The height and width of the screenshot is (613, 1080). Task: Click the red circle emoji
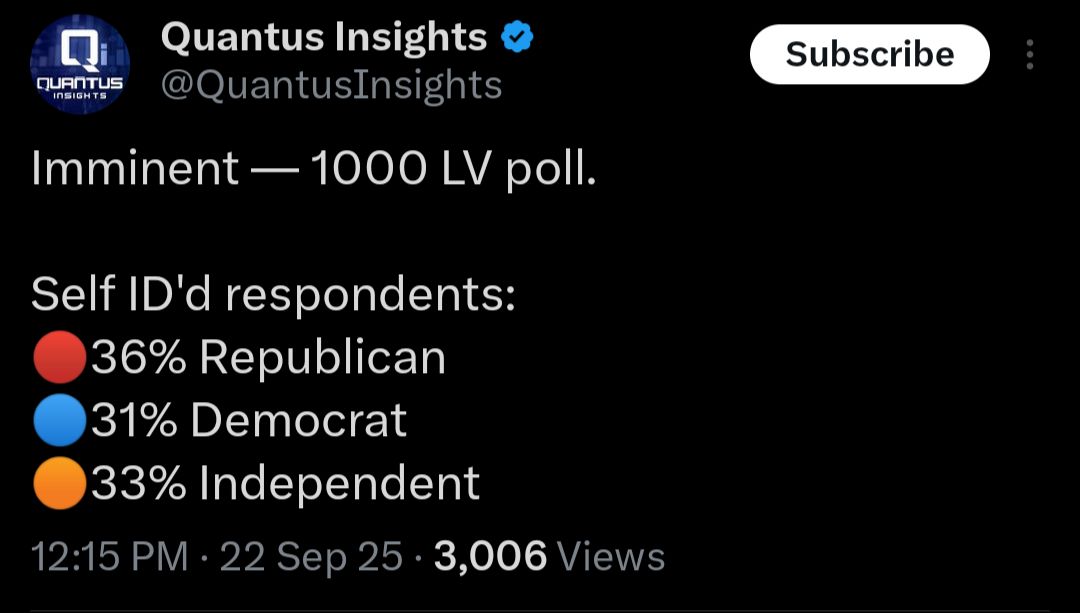point(59,357)
